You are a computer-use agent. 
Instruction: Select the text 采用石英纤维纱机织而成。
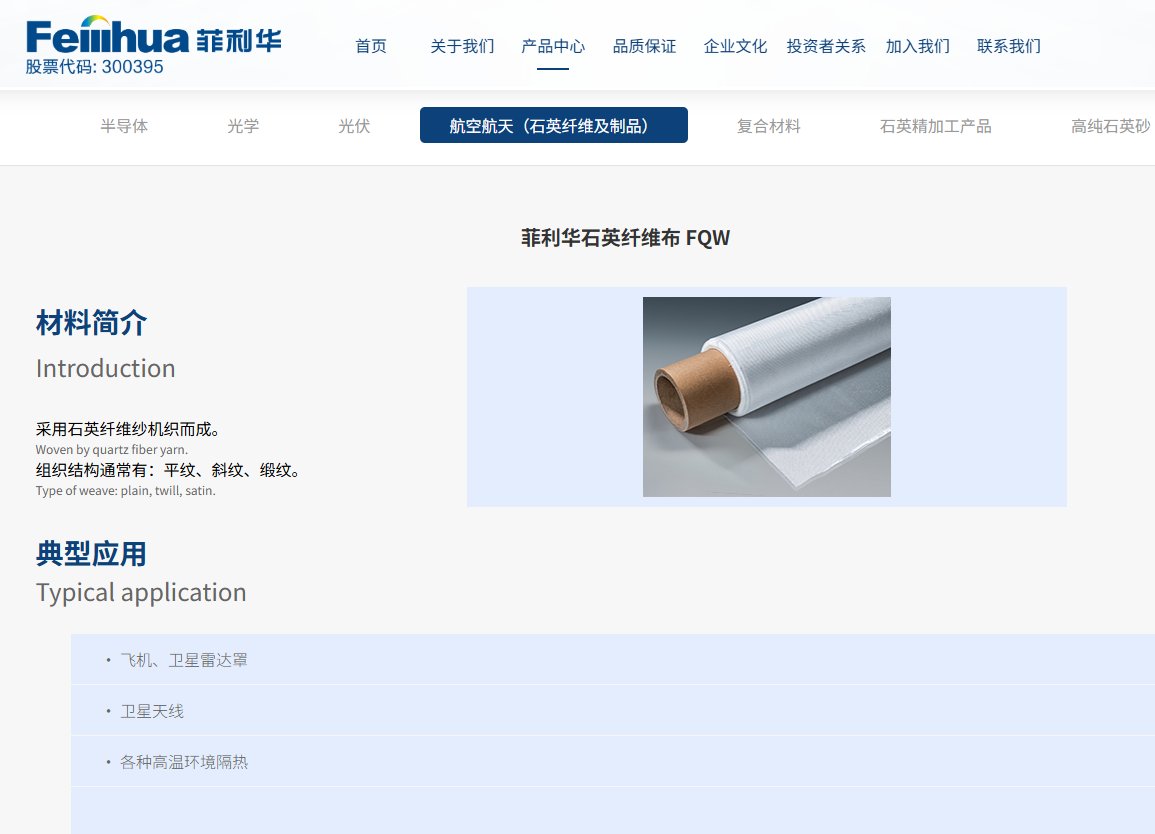click(127, 429)
